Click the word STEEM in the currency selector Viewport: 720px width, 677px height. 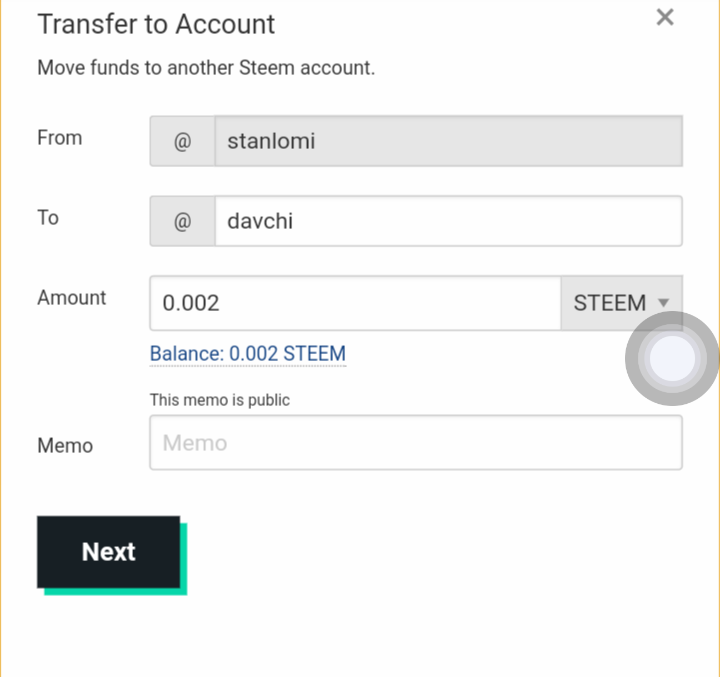point(609,303)
